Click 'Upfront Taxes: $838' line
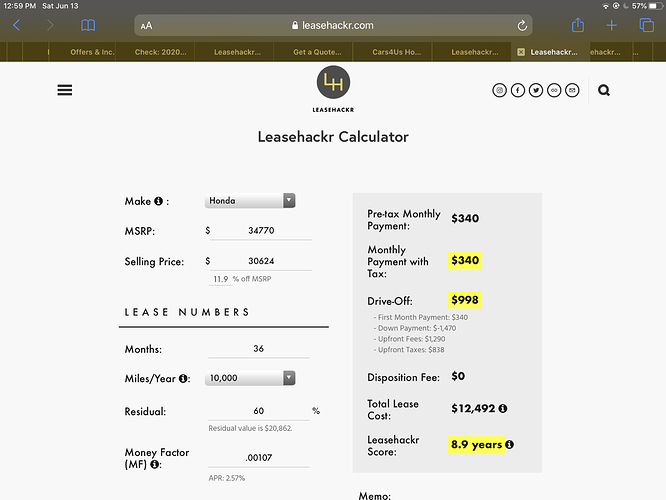Screen dimensions: 666x500 (x=409, y=350)
